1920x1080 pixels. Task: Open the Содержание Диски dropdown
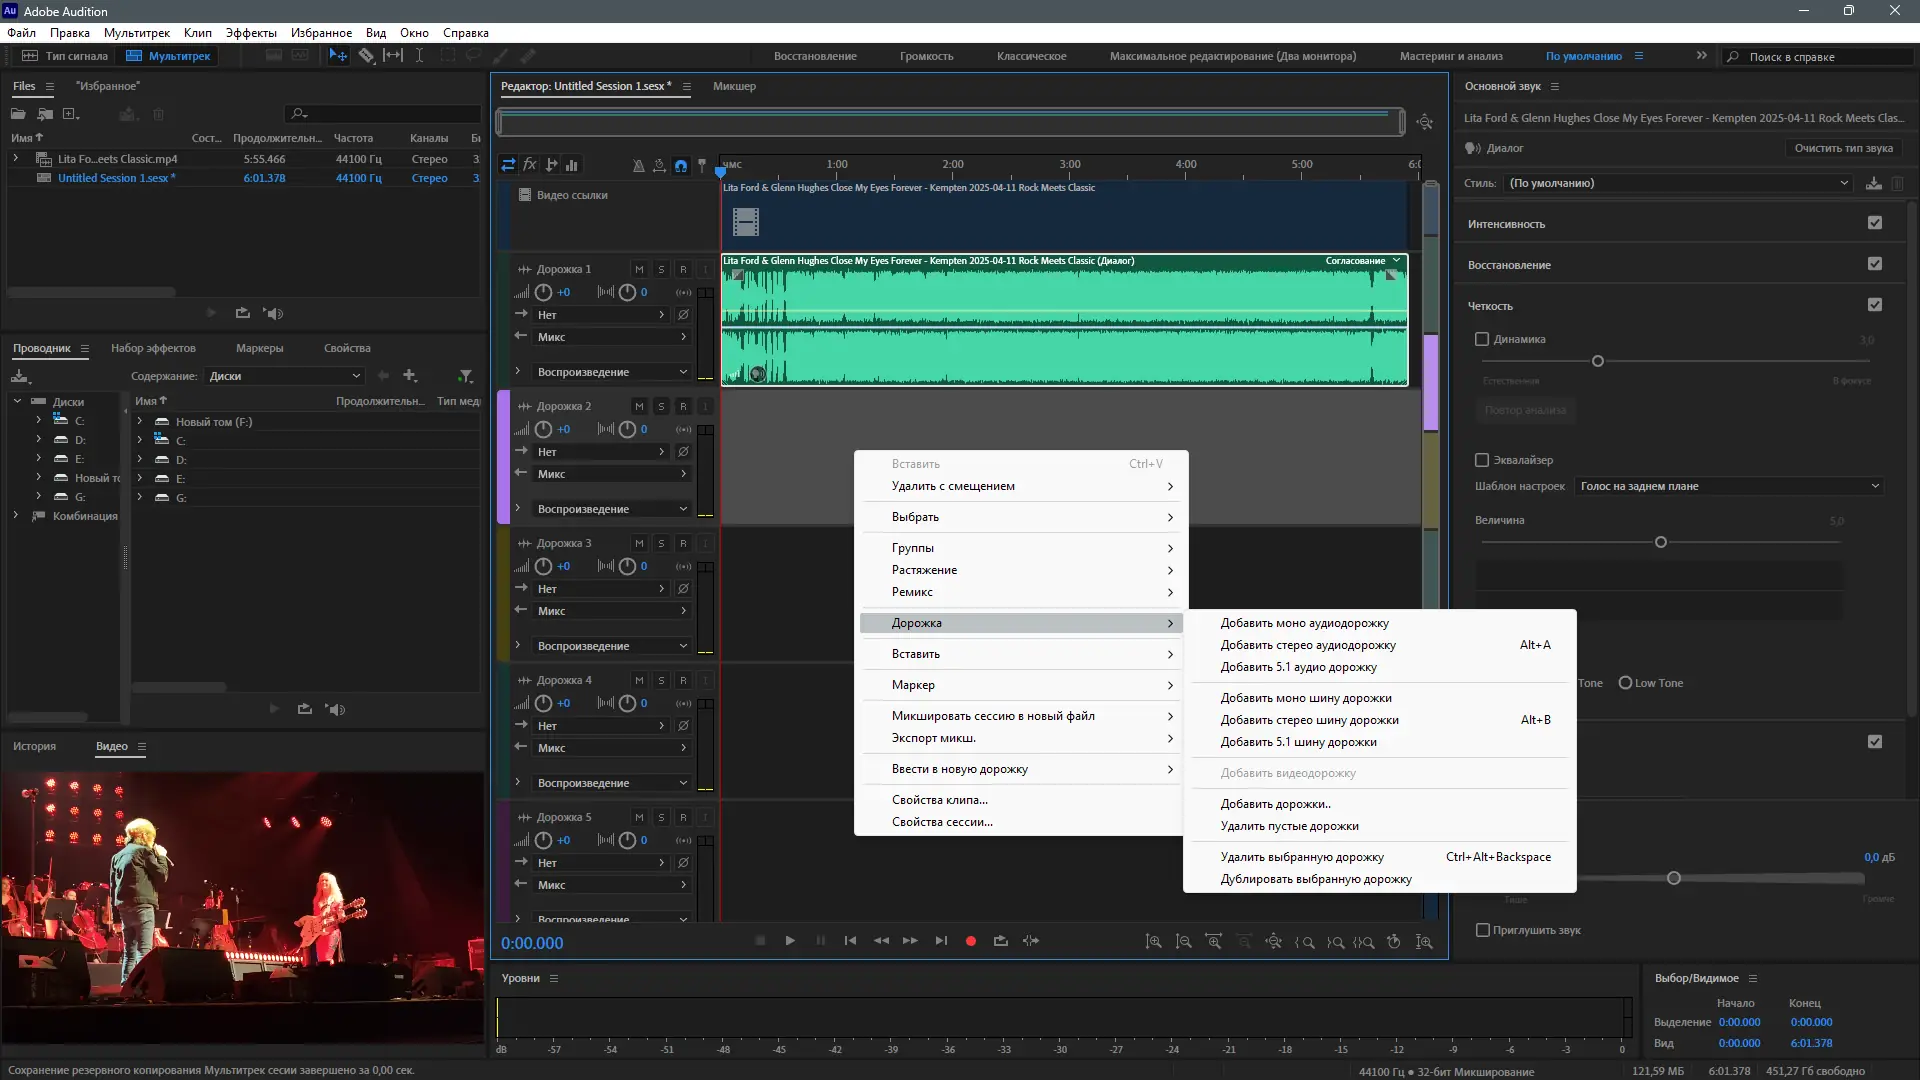[284, 376]
